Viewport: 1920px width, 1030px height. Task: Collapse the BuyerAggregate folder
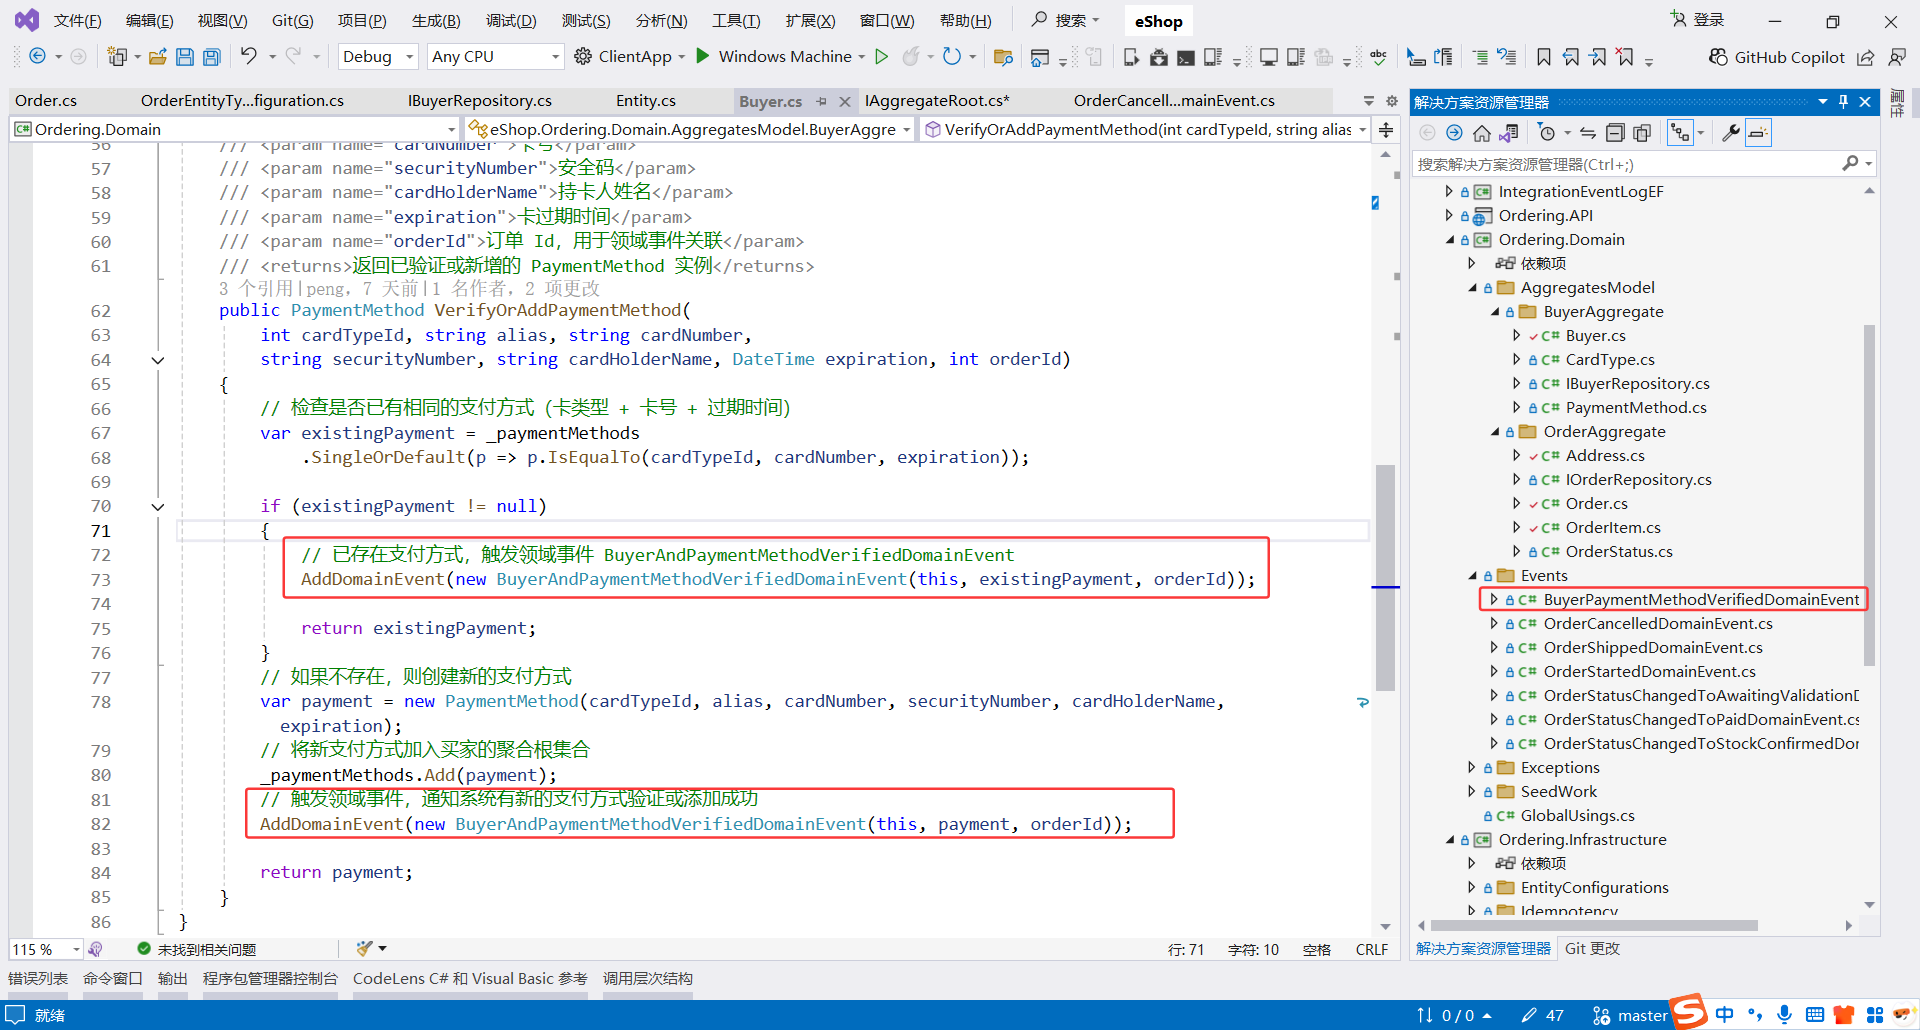(1495, 312)
